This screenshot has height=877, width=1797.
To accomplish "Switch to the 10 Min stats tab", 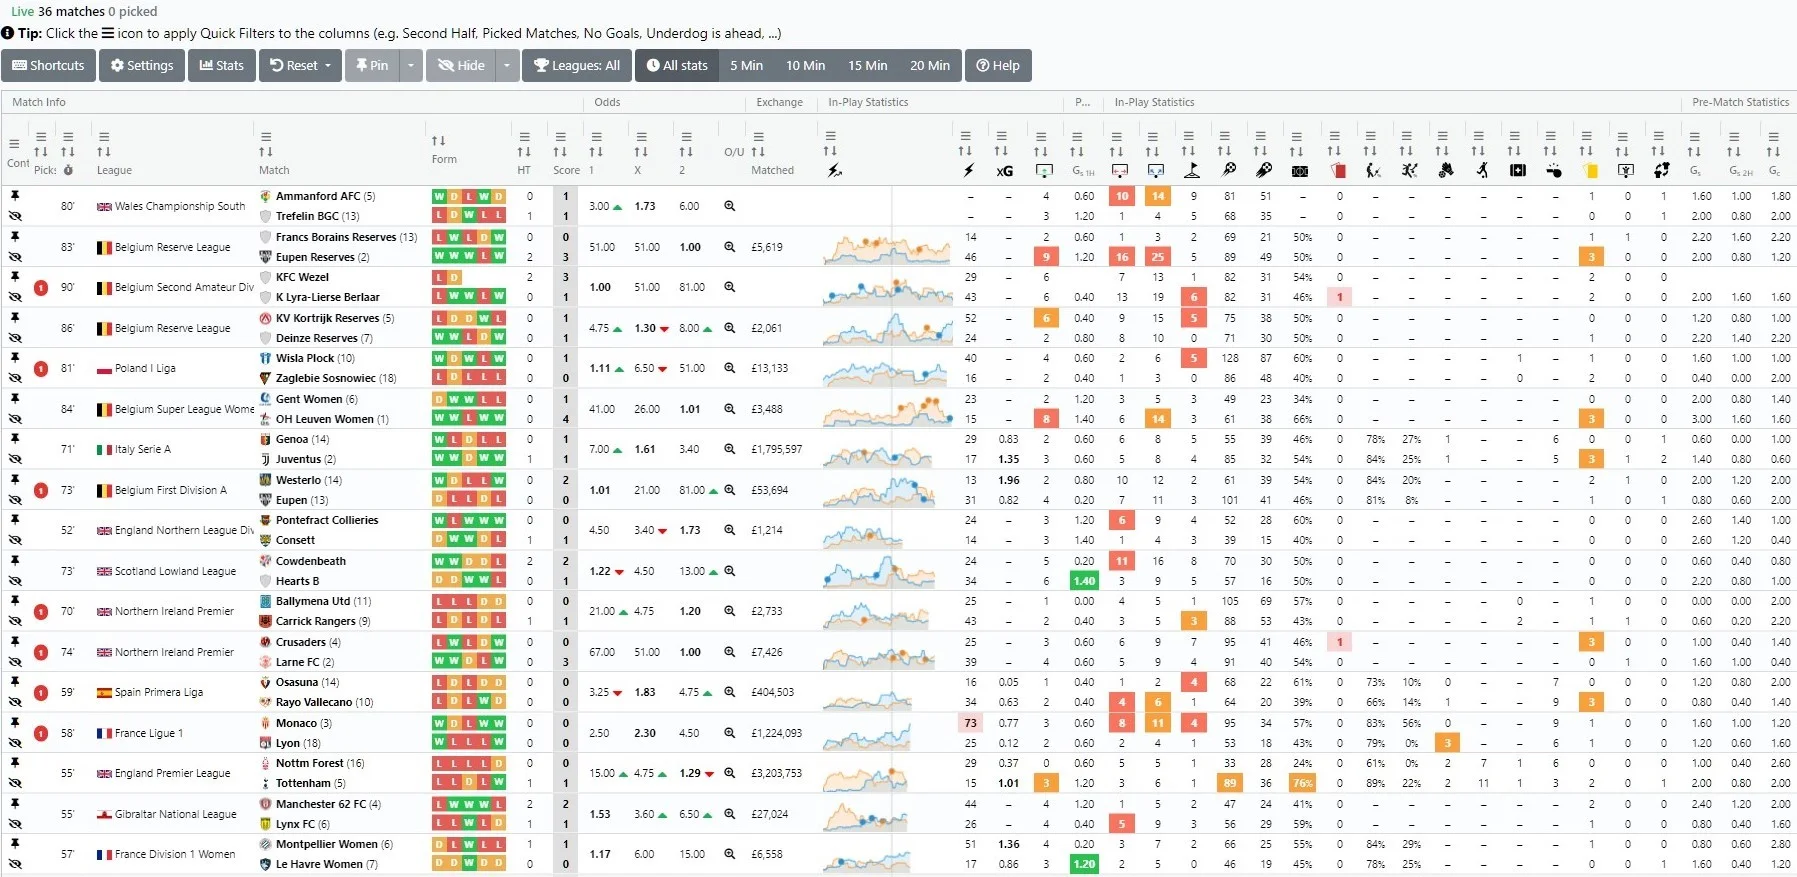I will (805, 65).
